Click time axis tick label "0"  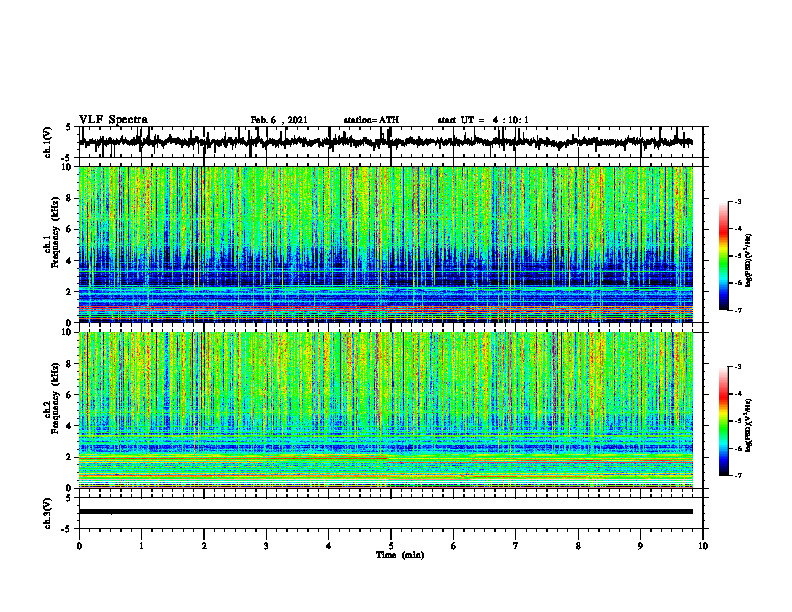pyautogui.click(x=79, y=546)
